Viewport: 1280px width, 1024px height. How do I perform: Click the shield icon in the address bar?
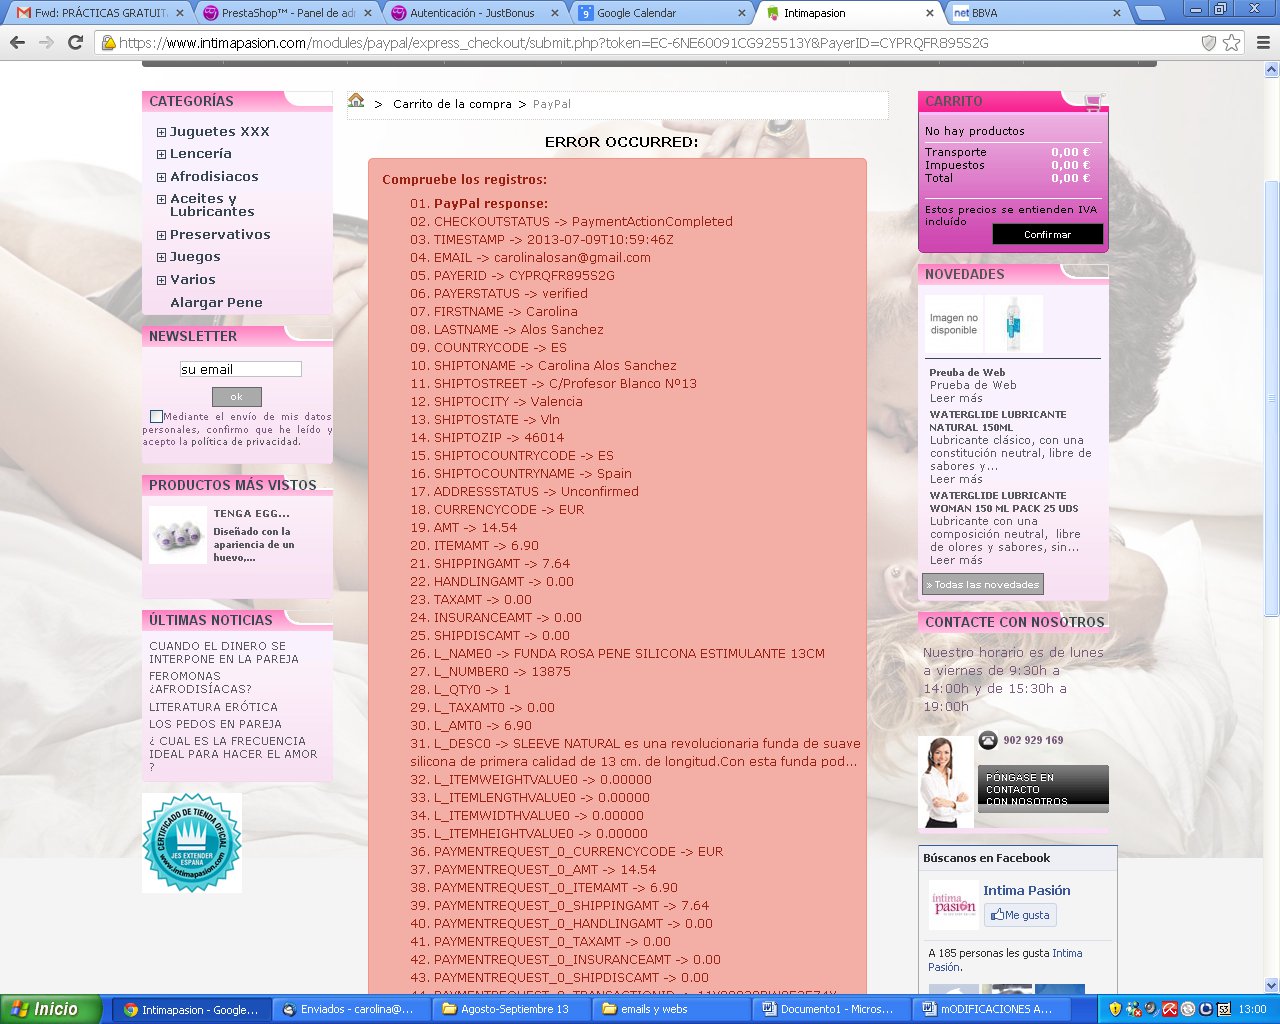click(1209, 43)
